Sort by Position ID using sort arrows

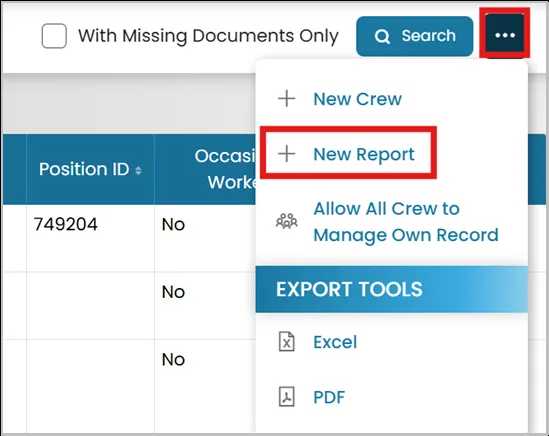tap(138, 171)
